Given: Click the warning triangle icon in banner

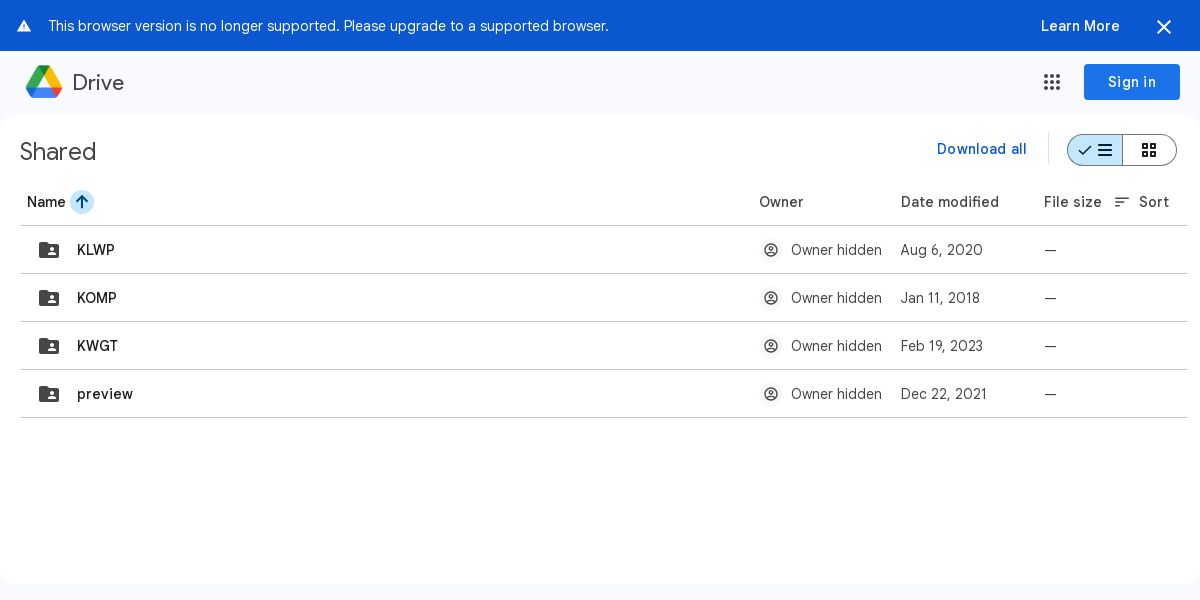Looking at the screenshot, I should (24, 26).
